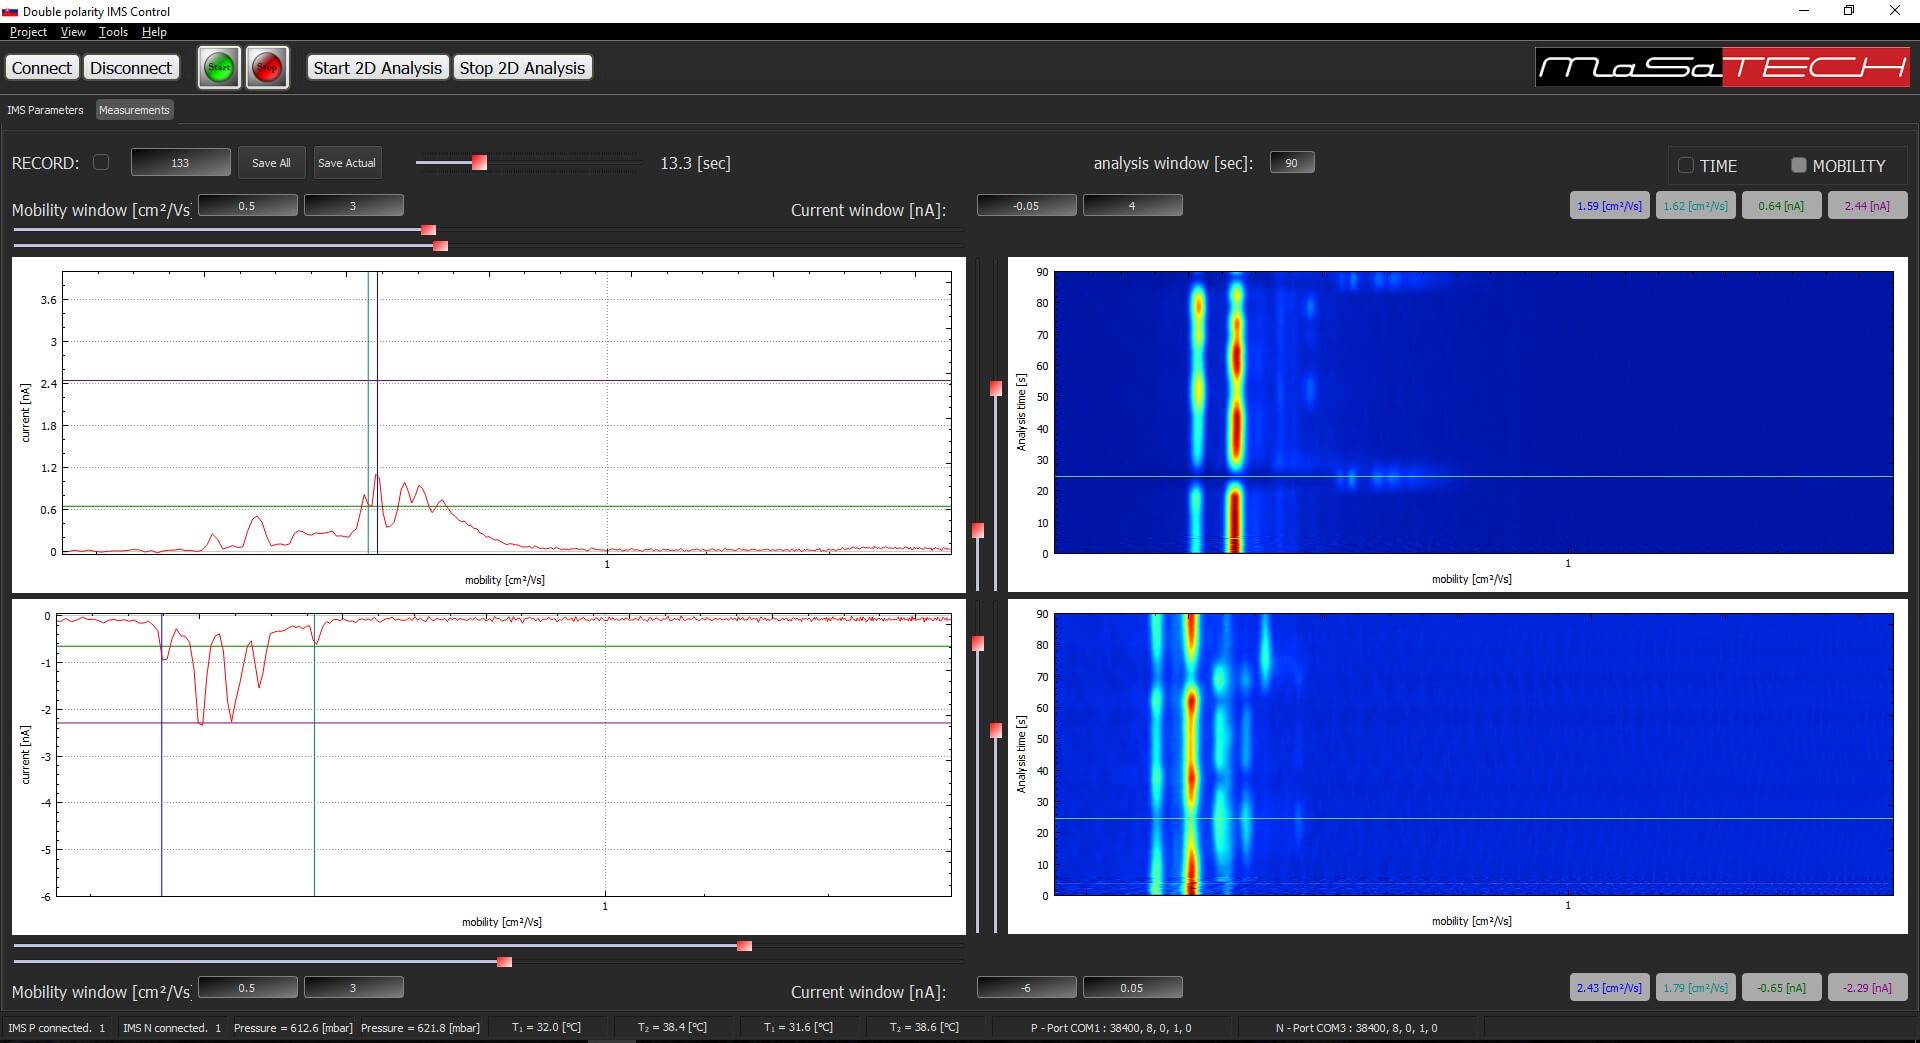Click the 1.59 cm²/Vs cursor readout
The height and width of the screenshot is (1043, 1920).
tap(1609, 206)
